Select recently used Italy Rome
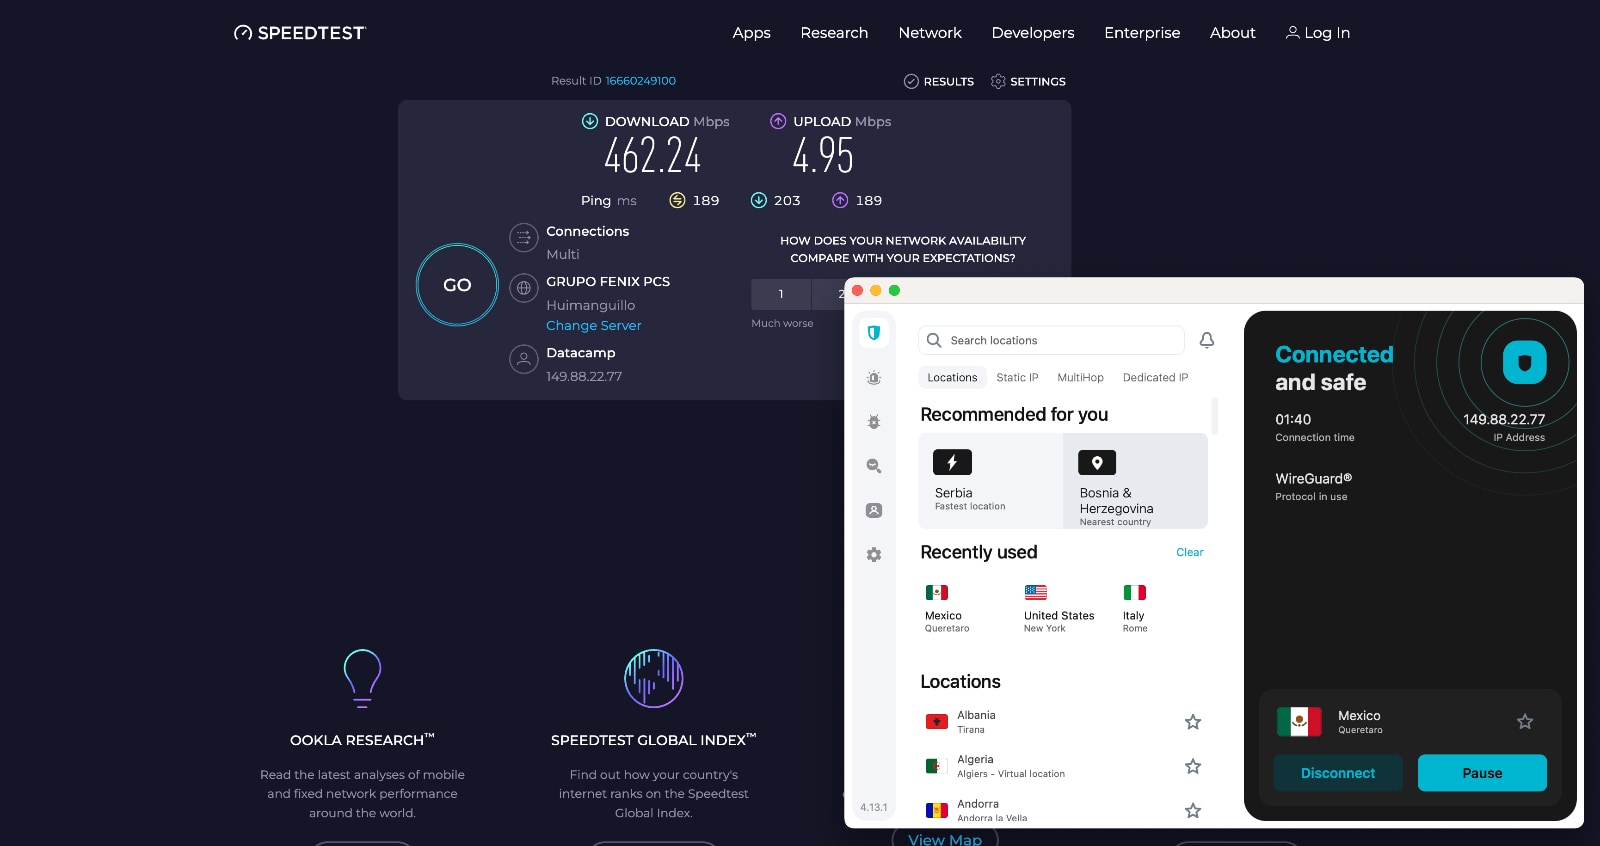This screenshot has height=846, width=1600. (1135, 608)
